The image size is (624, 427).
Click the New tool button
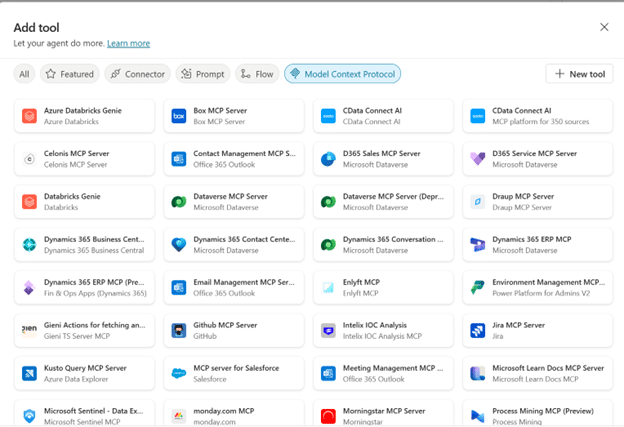pyautogui.click(x=579, y=74)
